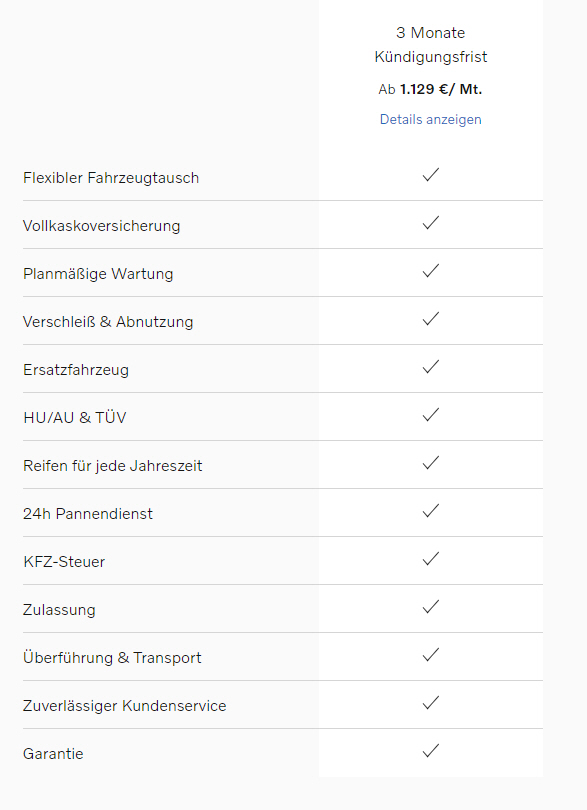587x810 pixels.
Task: Click the 24h Pannendienst checkmark
Action: coord(430,511)
